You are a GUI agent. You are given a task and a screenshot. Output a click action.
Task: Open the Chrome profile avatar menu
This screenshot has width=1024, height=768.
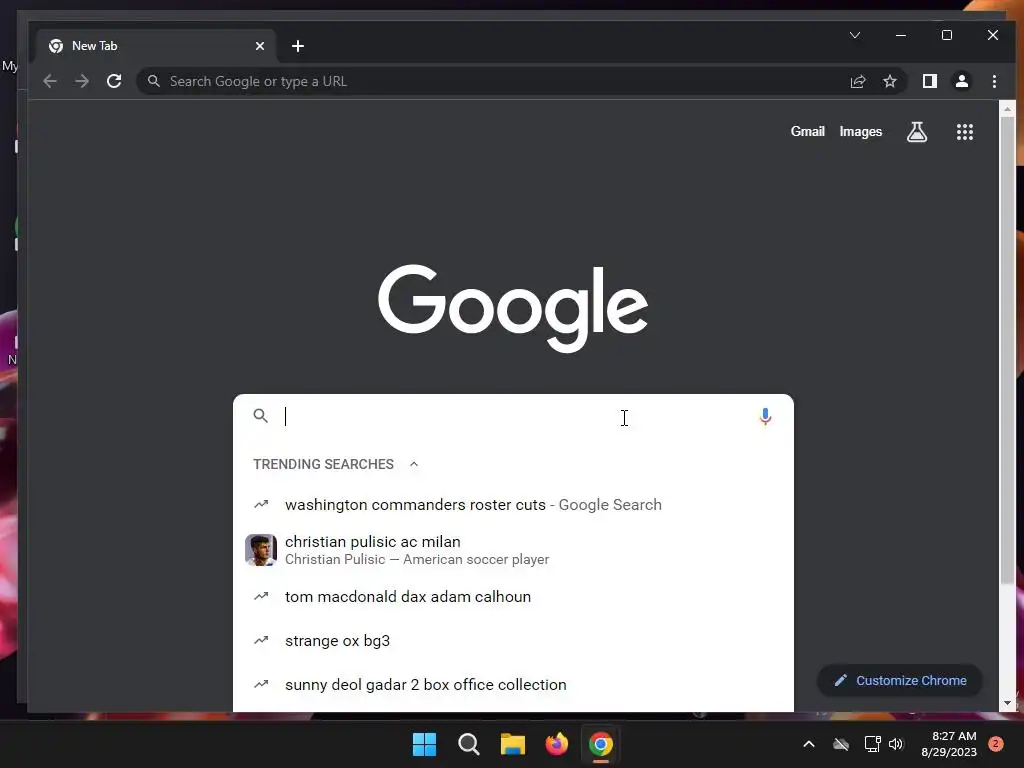point(962,81)
